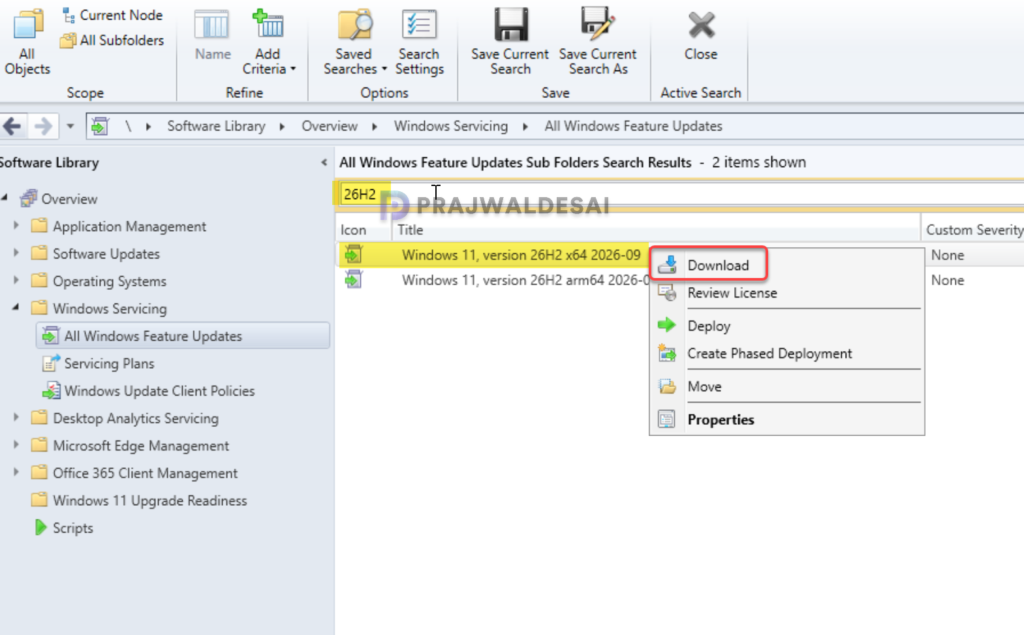
Task: Select All Subfolders scope option
Action: pos(112,41)
